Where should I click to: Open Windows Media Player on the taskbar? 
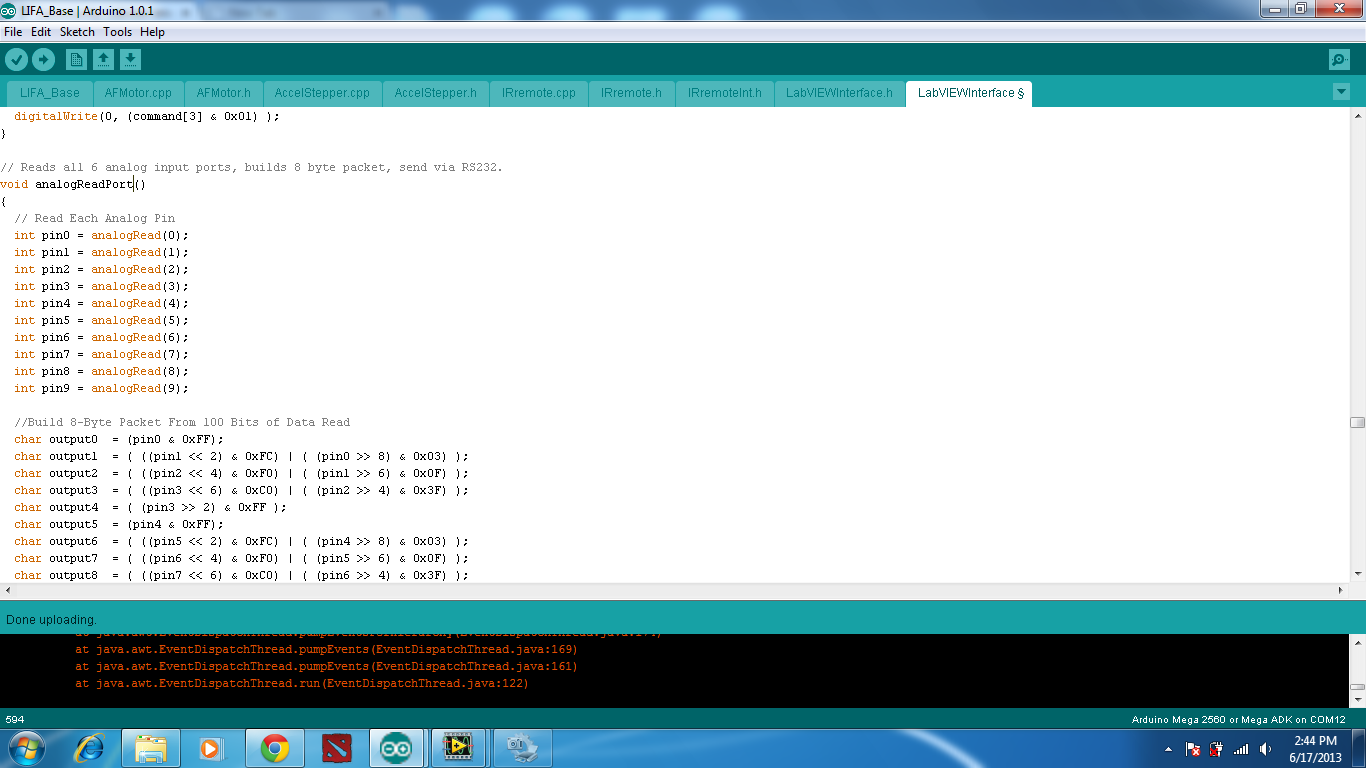point(211,748)
